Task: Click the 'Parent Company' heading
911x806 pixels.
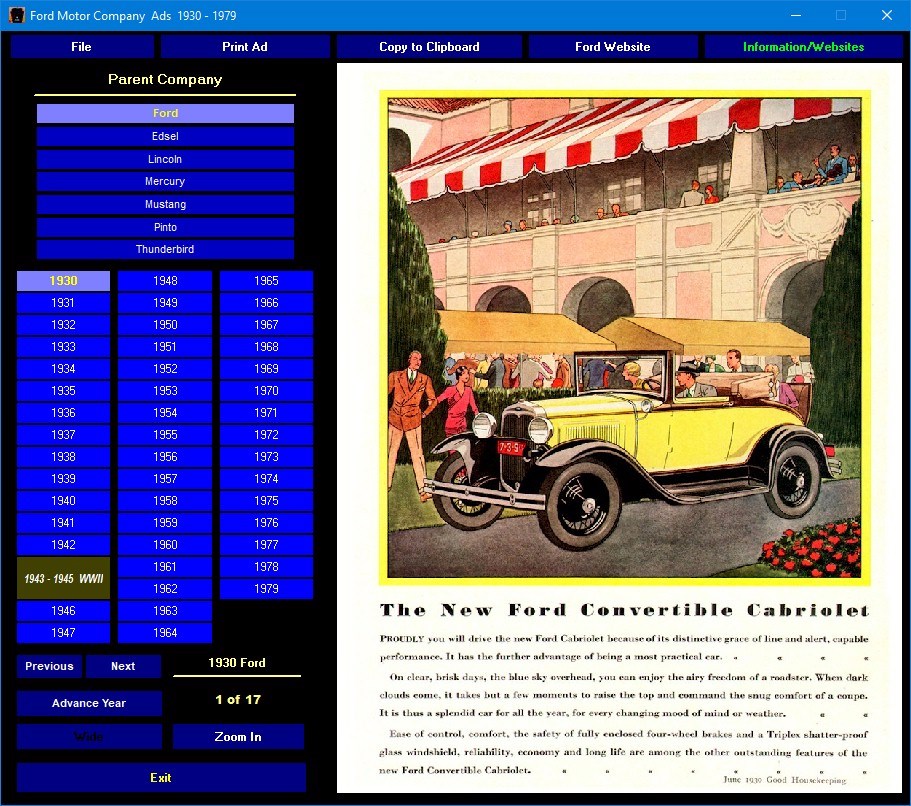Action: [165, 80]
